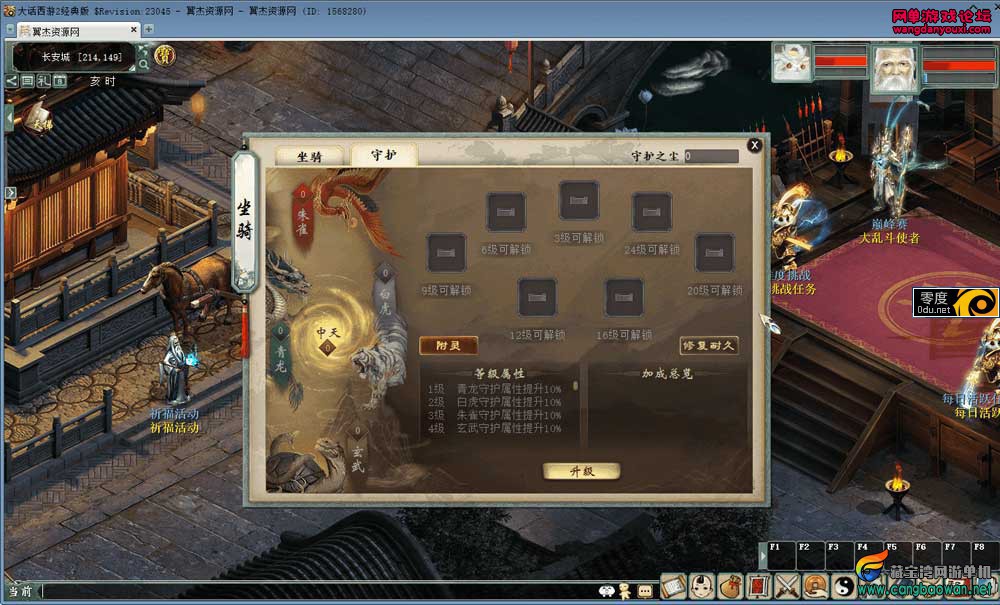This screenshot has width=1000, height=605.
Task: Open the 礼 gift icon
Action: [x=43, y=81]
